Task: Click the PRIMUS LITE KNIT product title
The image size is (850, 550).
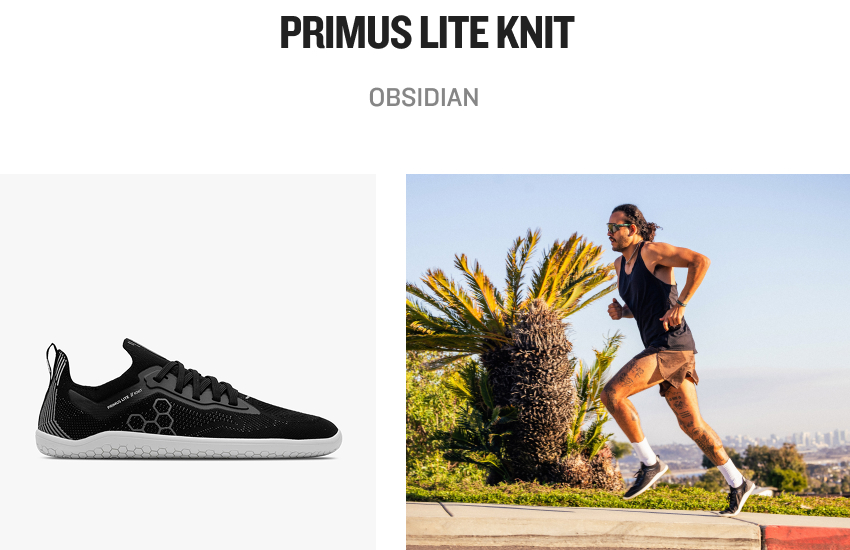Action: point(427,33)
